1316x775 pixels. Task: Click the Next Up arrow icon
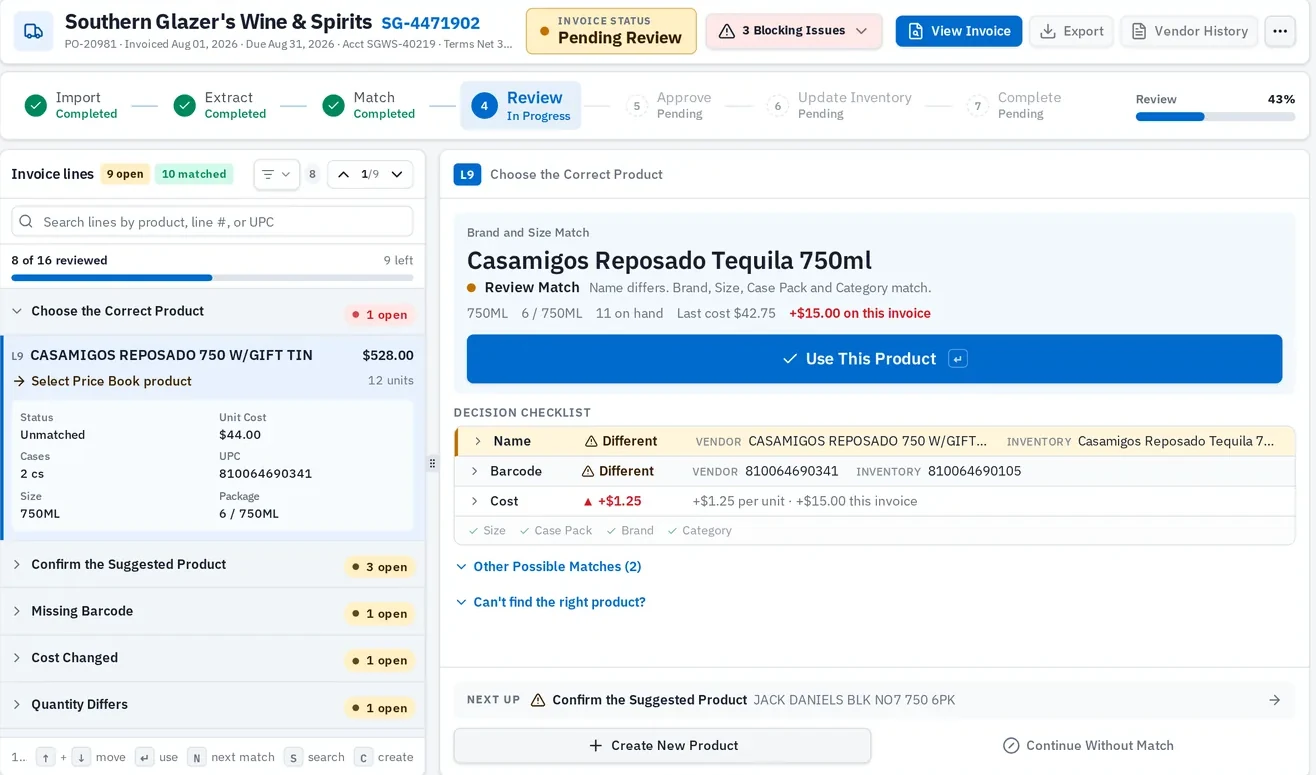point(1274,700)
